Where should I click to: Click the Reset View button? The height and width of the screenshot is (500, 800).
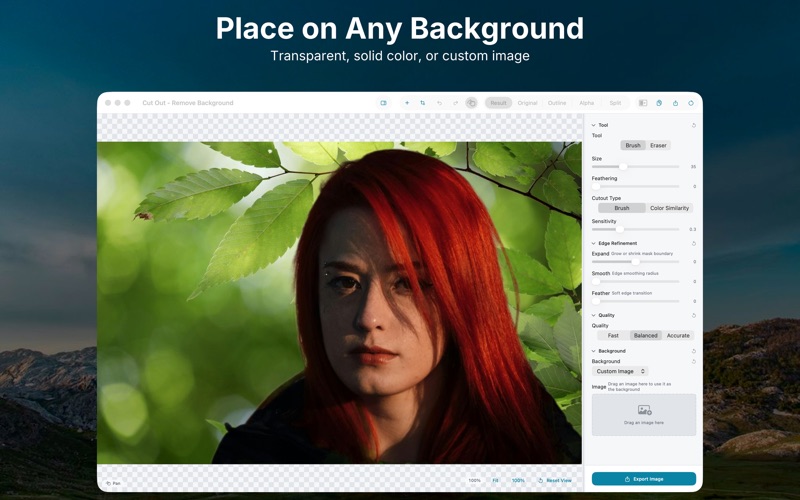coord(555,481)
